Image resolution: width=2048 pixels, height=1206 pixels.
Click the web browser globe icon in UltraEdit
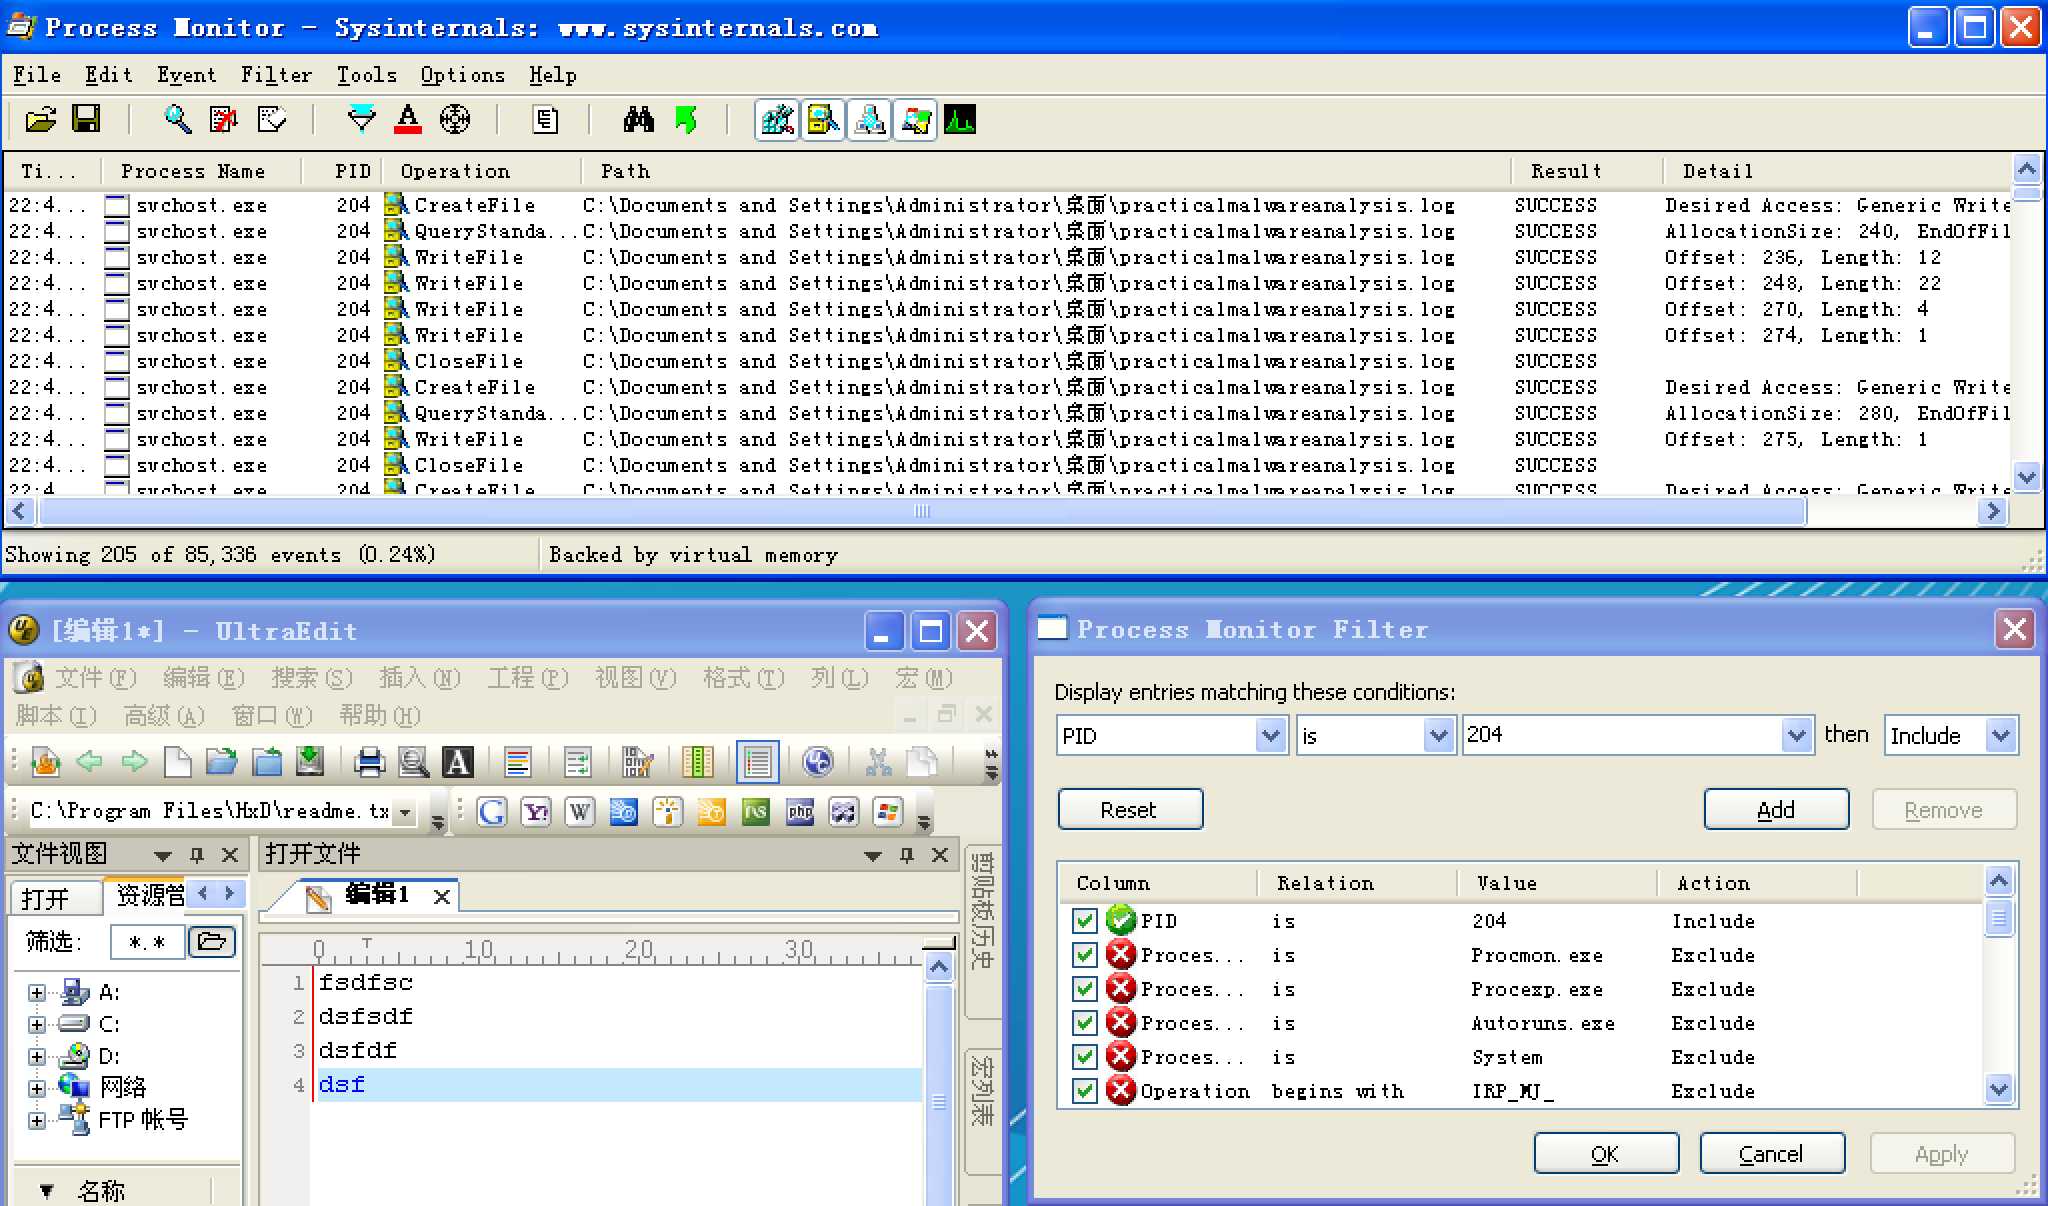pyautogui.click(x=817, y=762)
